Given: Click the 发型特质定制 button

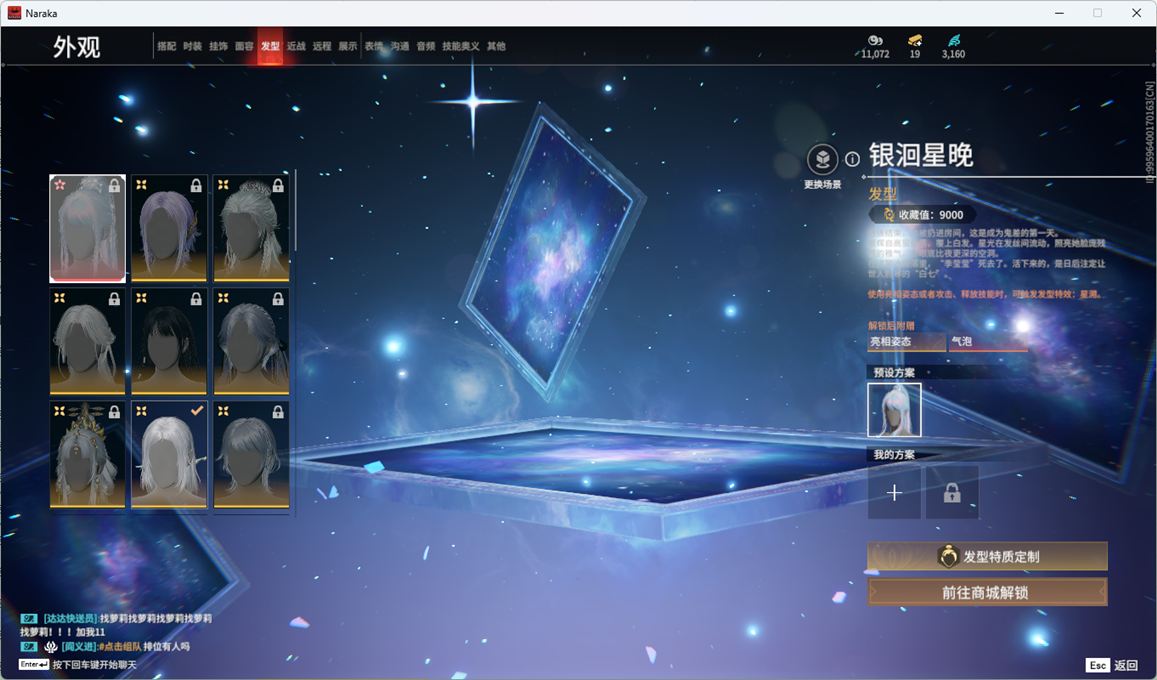Looking at the screenshot, I should click(987, 556).
